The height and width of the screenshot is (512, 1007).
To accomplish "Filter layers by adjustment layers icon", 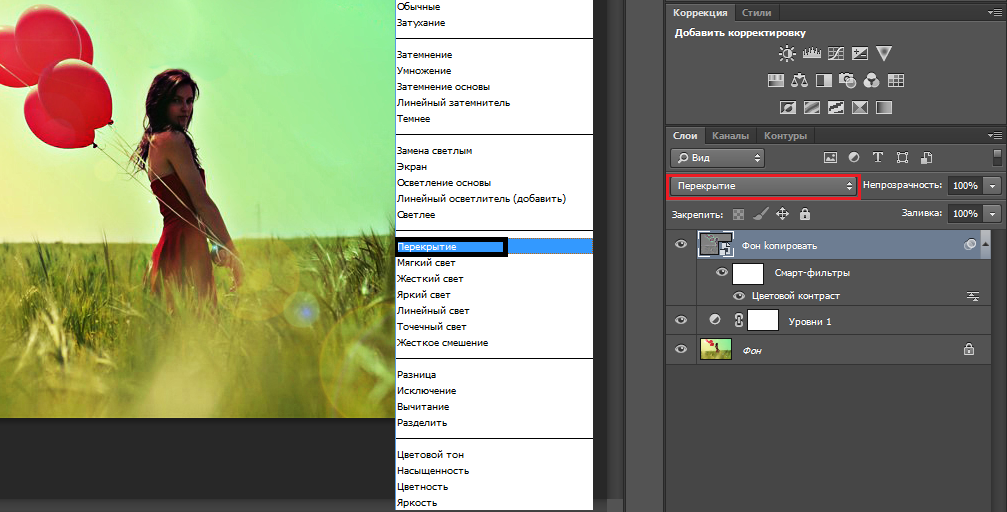I will coord(854,157).
